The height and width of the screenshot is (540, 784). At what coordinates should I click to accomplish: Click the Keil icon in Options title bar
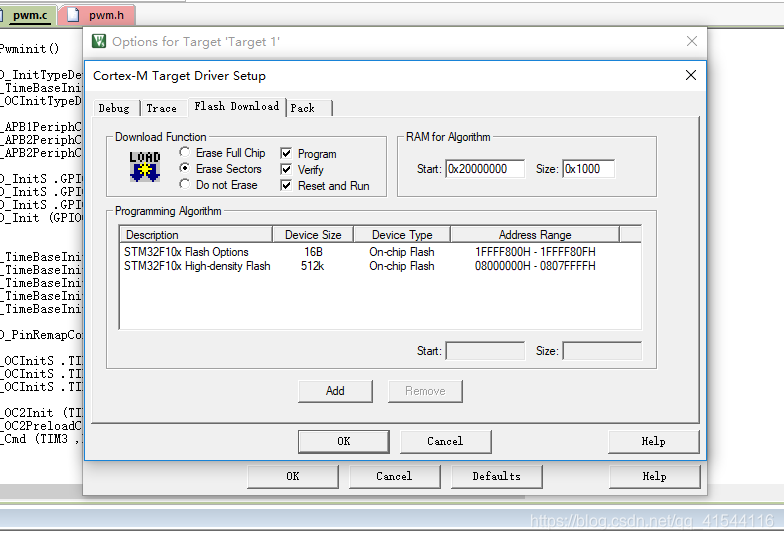pyautogui.click(x=99, y=42)
